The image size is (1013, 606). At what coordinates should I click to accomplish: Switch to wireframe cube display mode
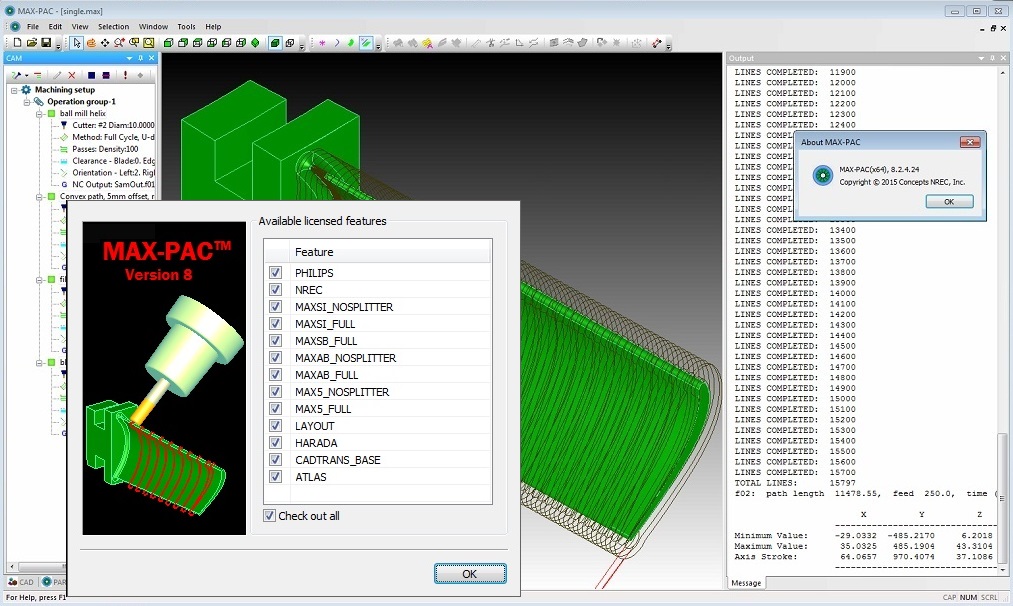(x=290, y=43)
